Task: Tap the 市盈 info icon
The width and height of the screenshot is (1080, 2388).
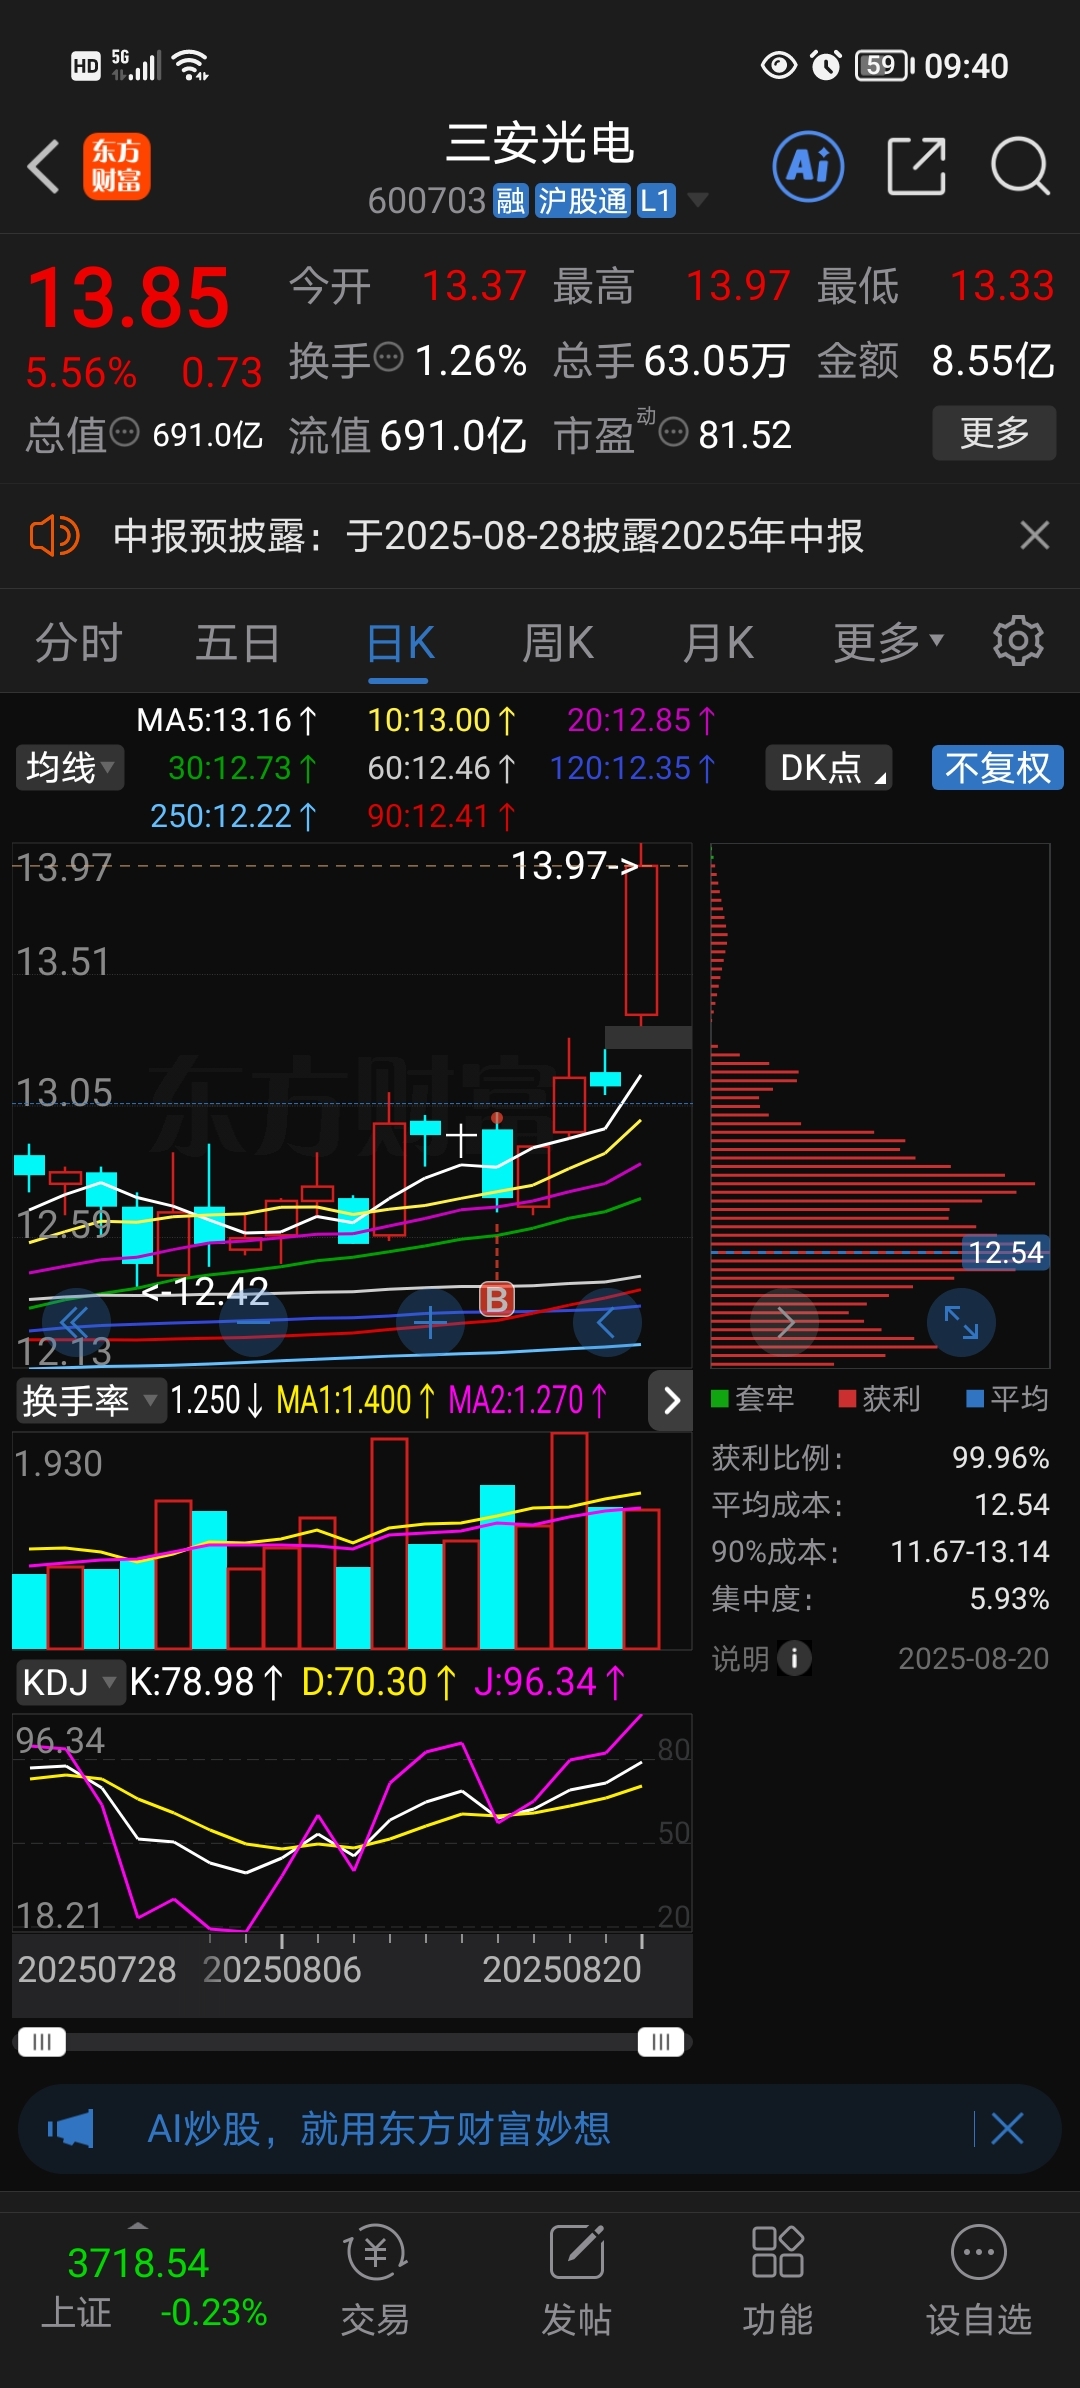Action: [x=674, y=433]
